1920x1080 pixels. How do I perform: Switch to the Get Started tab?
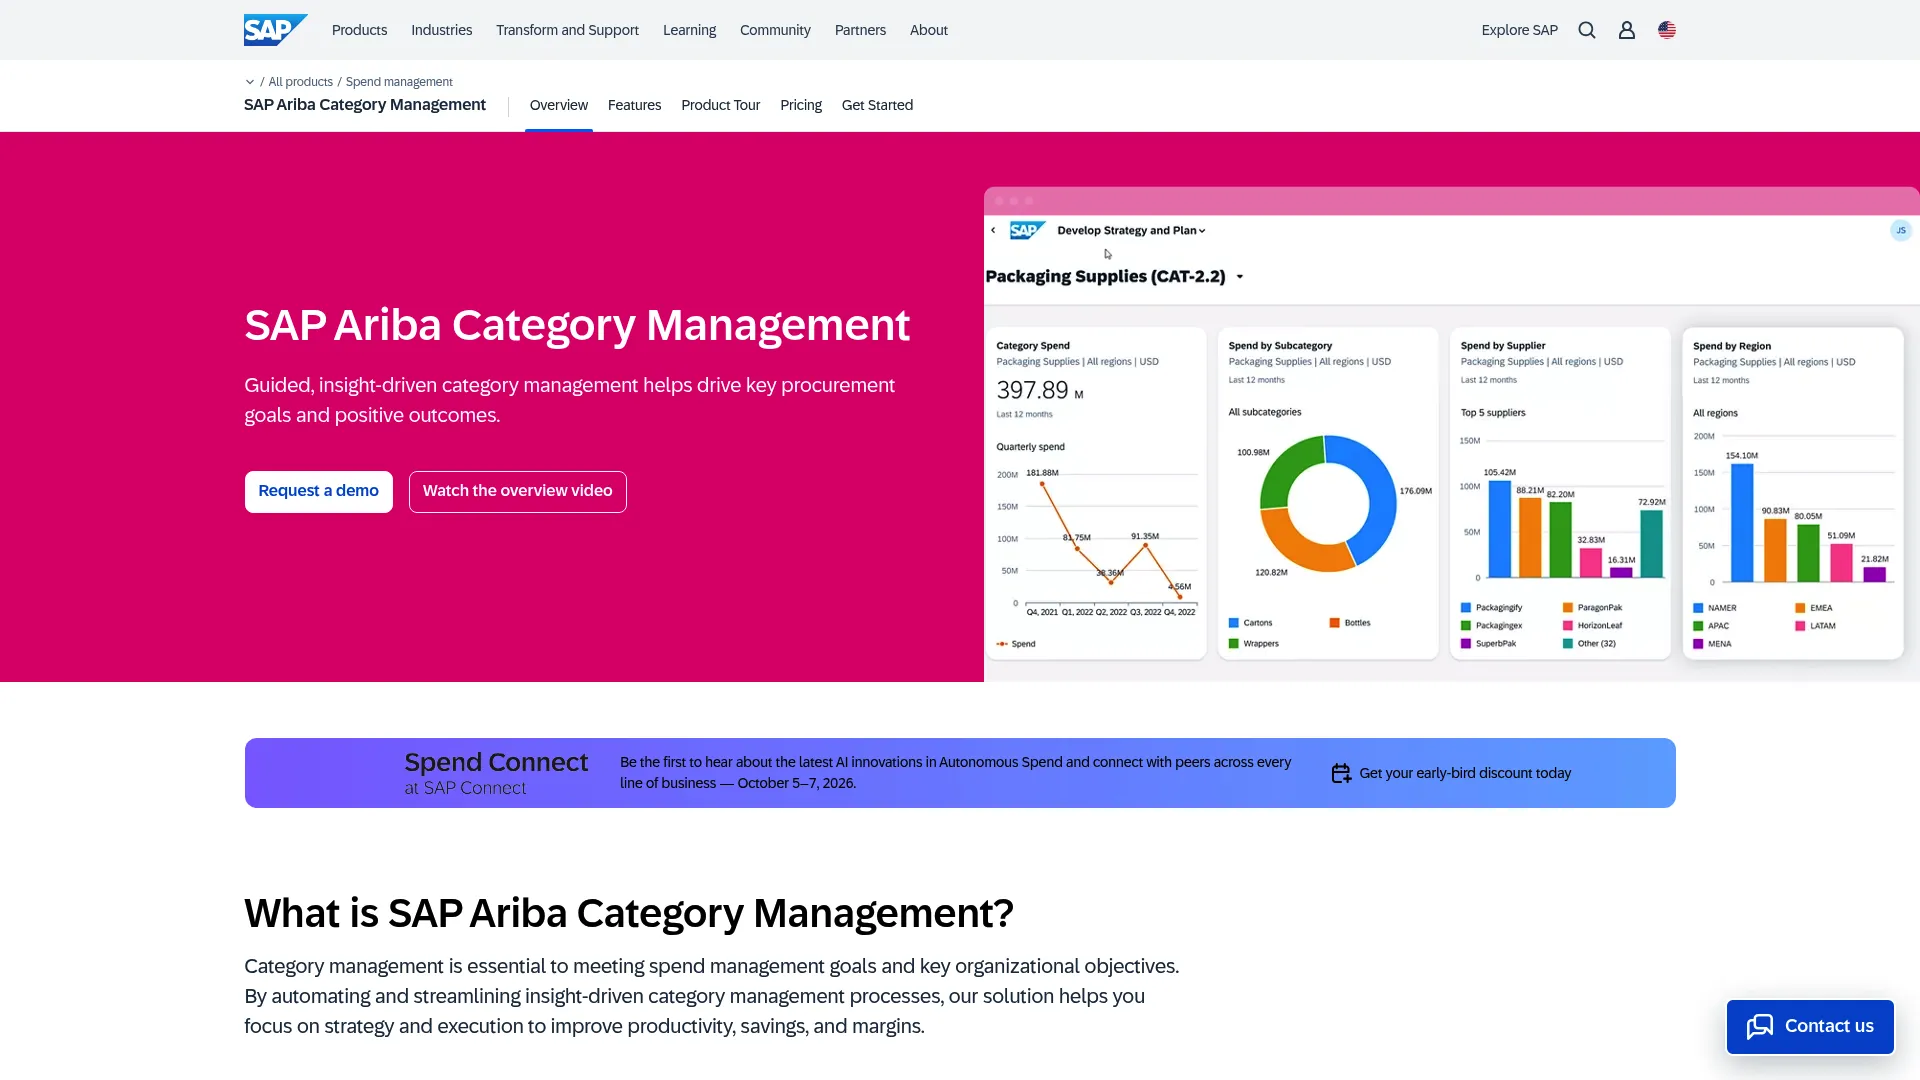[x=877, y=105]
